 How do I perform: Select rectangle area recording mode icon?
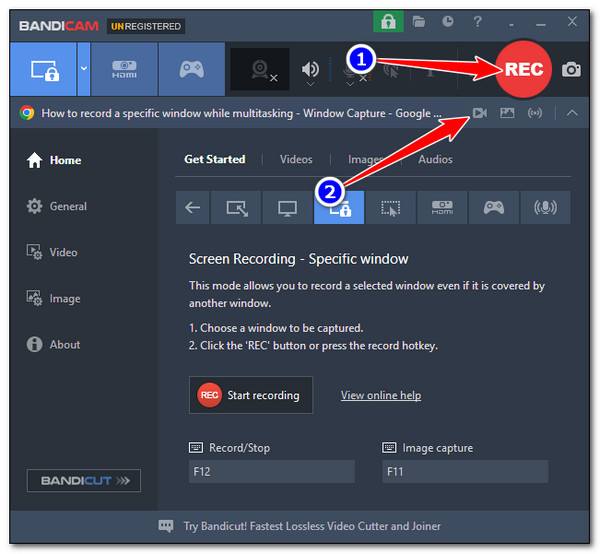[x=236, y=207]
